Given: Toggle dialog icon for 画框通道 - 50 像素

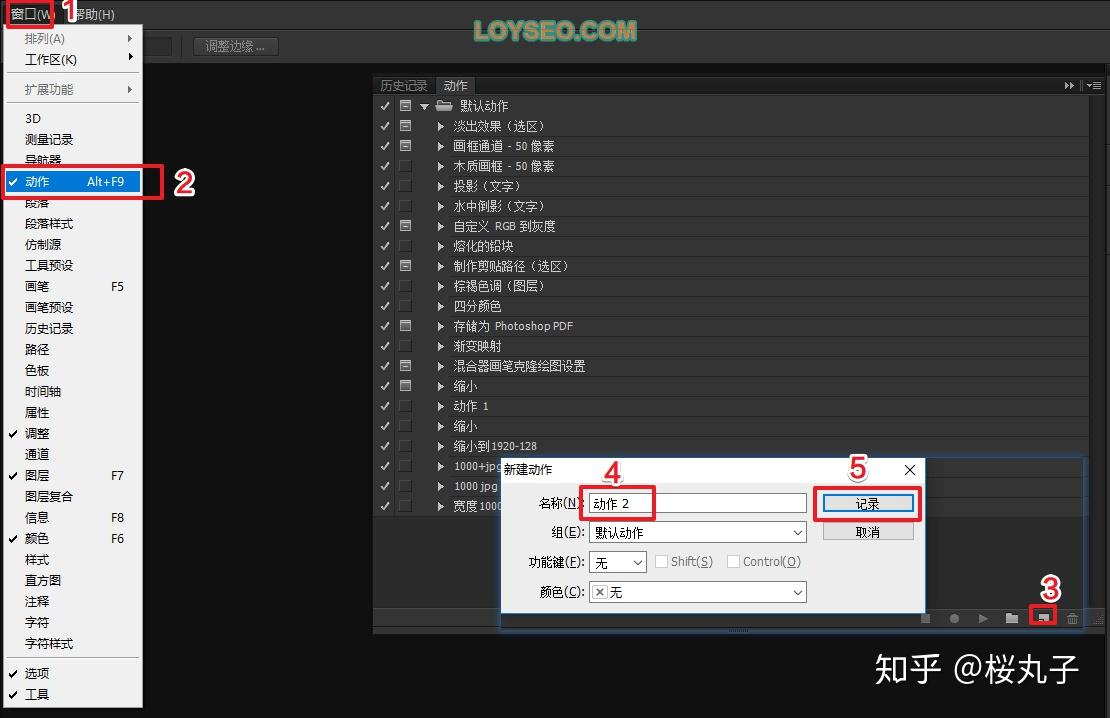Looking at the screenshot, I should pyautogui.click(x=406, y=146).
